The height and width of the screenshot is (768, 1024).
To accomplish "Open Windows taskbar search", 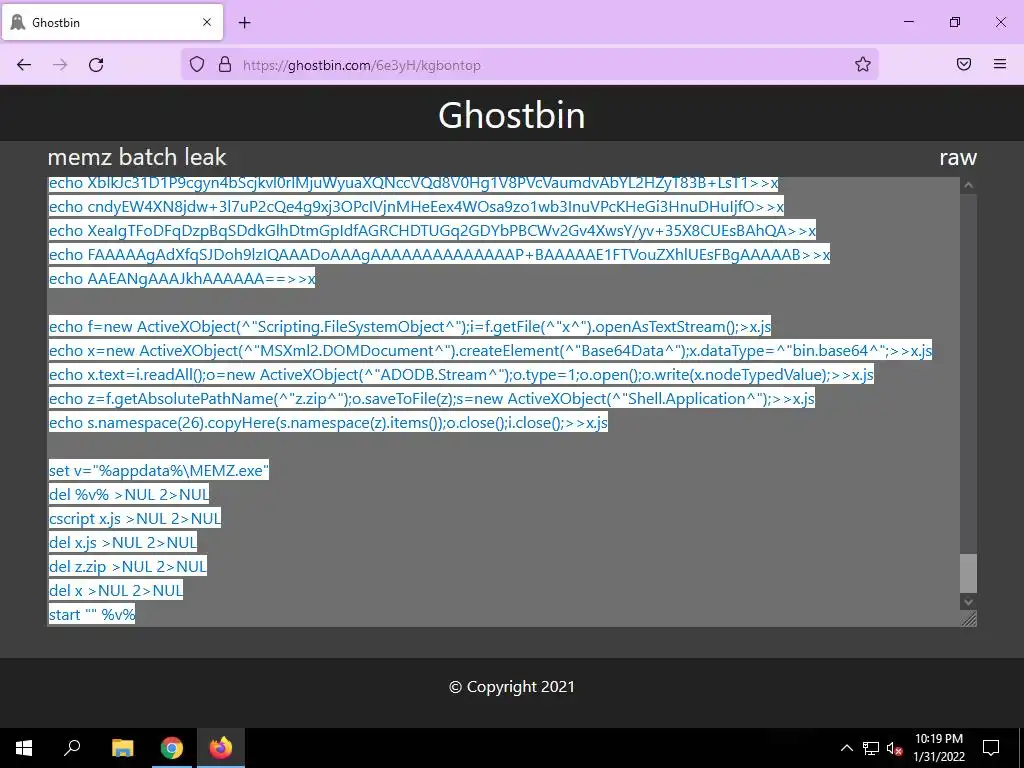I will click(72, 748).
